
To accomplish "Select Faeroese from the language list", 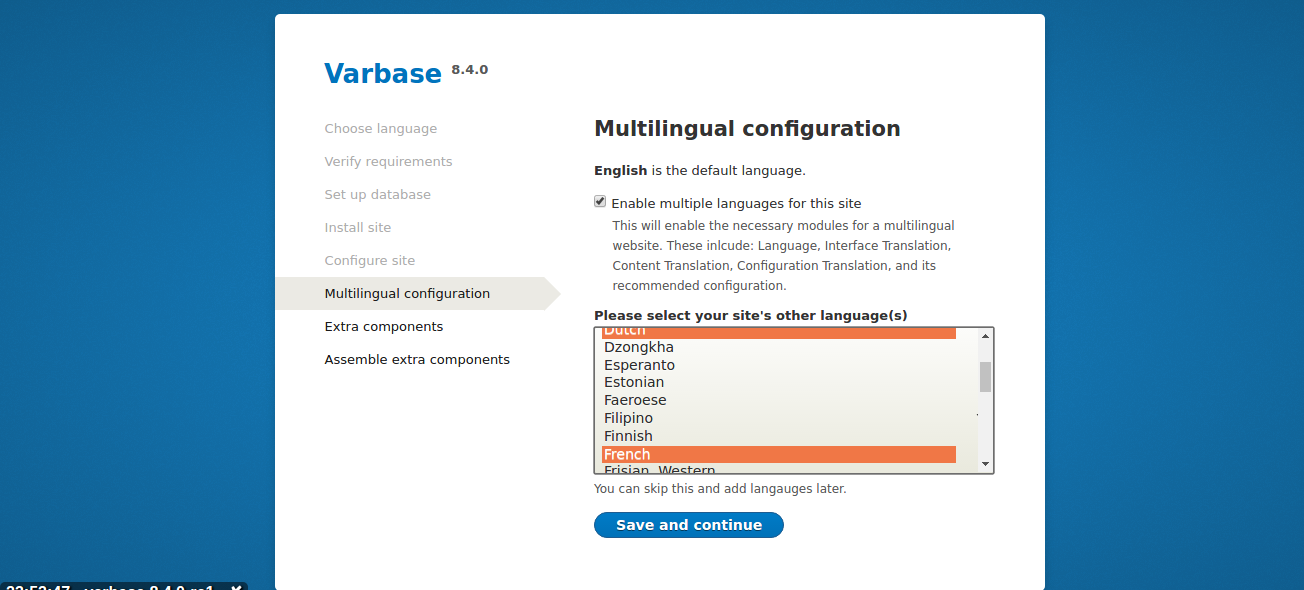I will coord(700,400).
